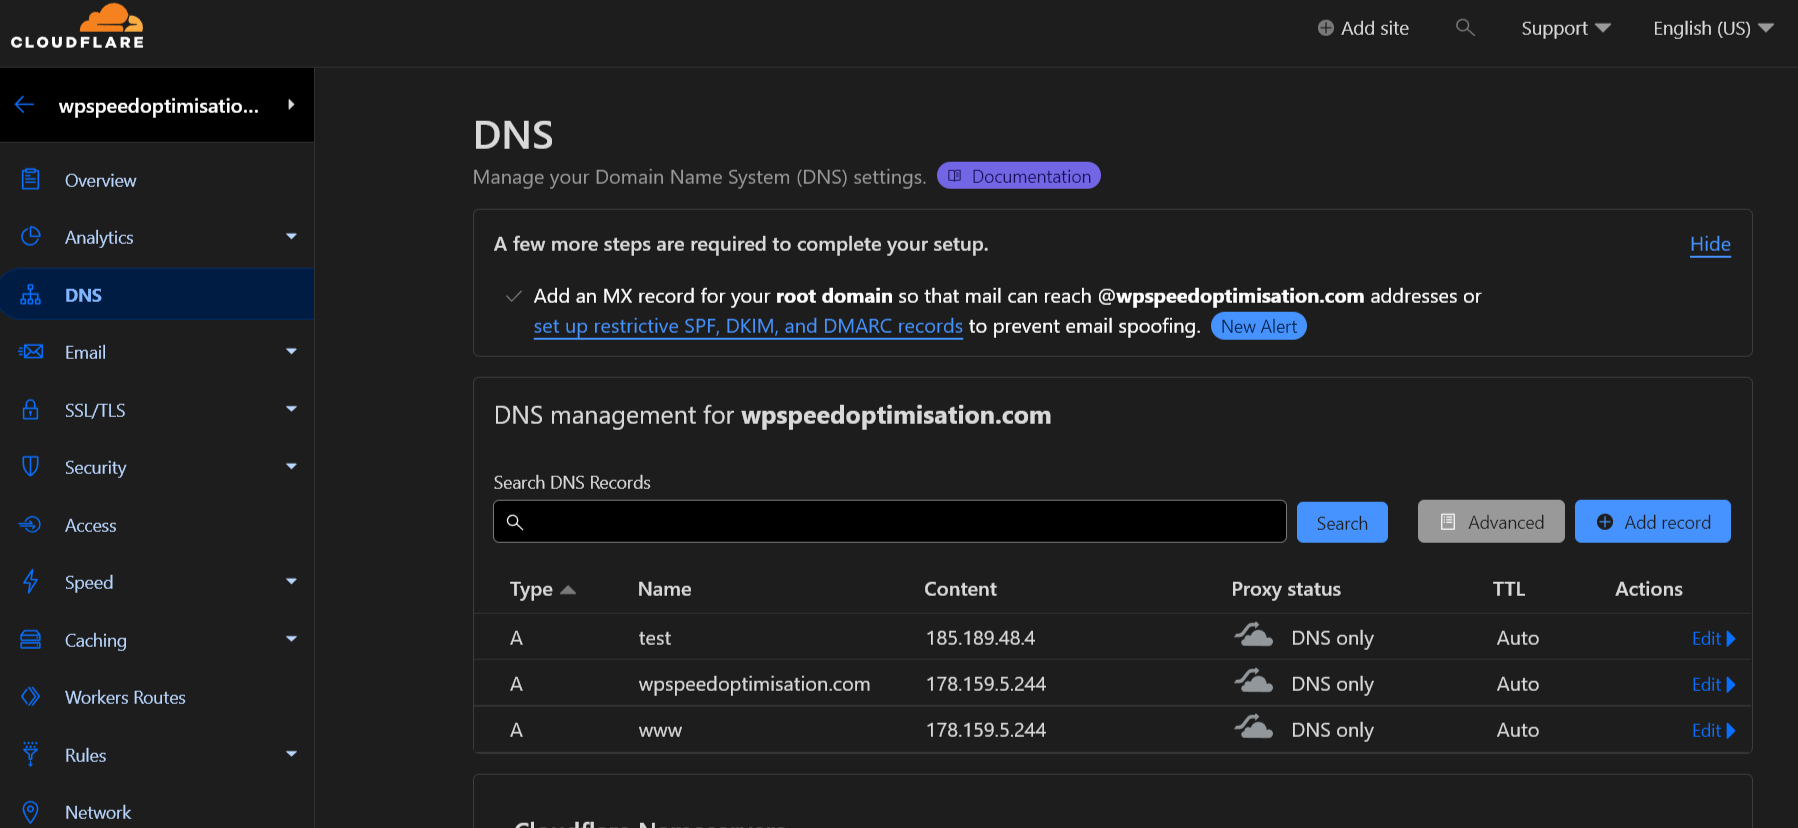Click the Proxy status column header
Image resolution: width=1798 pixels, height=828 pixels.
[1286, 589]
